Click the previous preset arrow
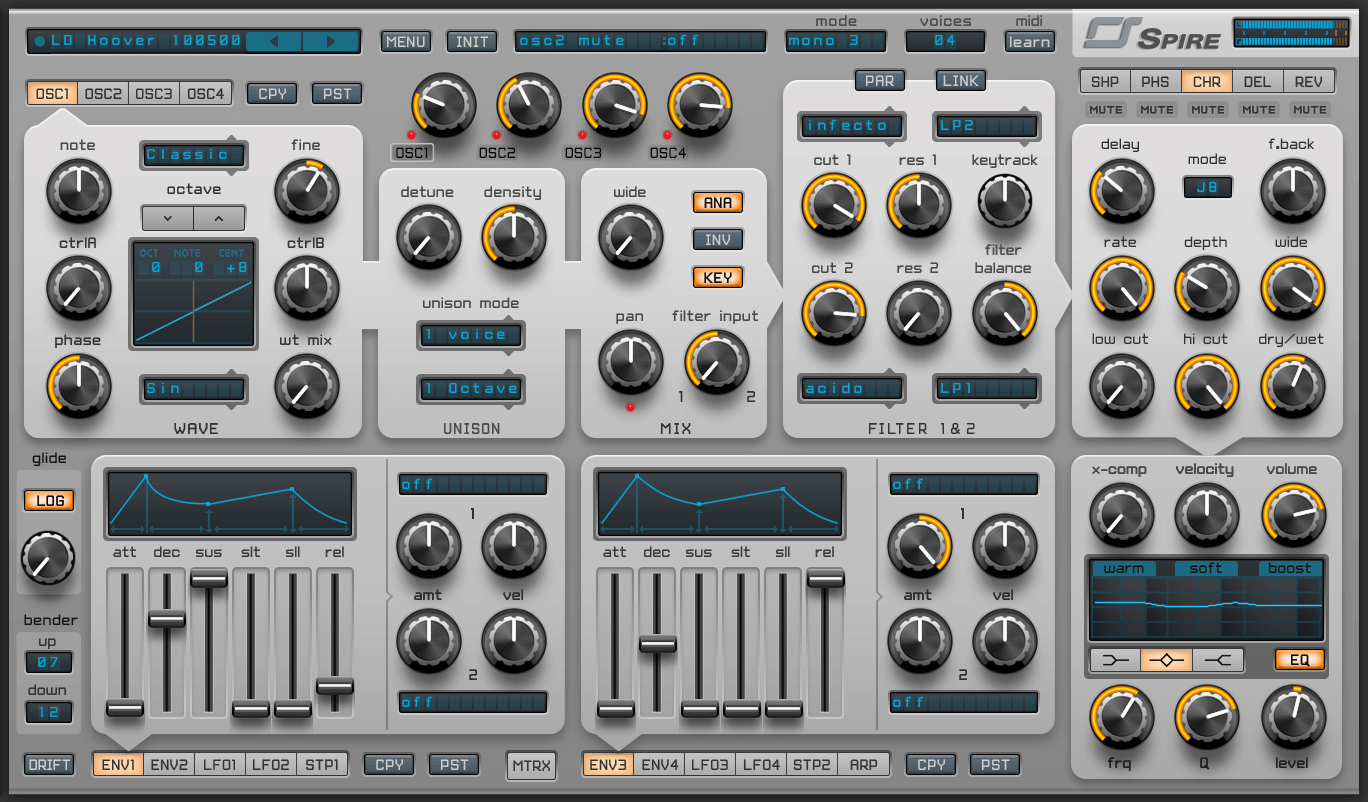The height and width of the screenshot is (802, 1368). tap(273, 41)
